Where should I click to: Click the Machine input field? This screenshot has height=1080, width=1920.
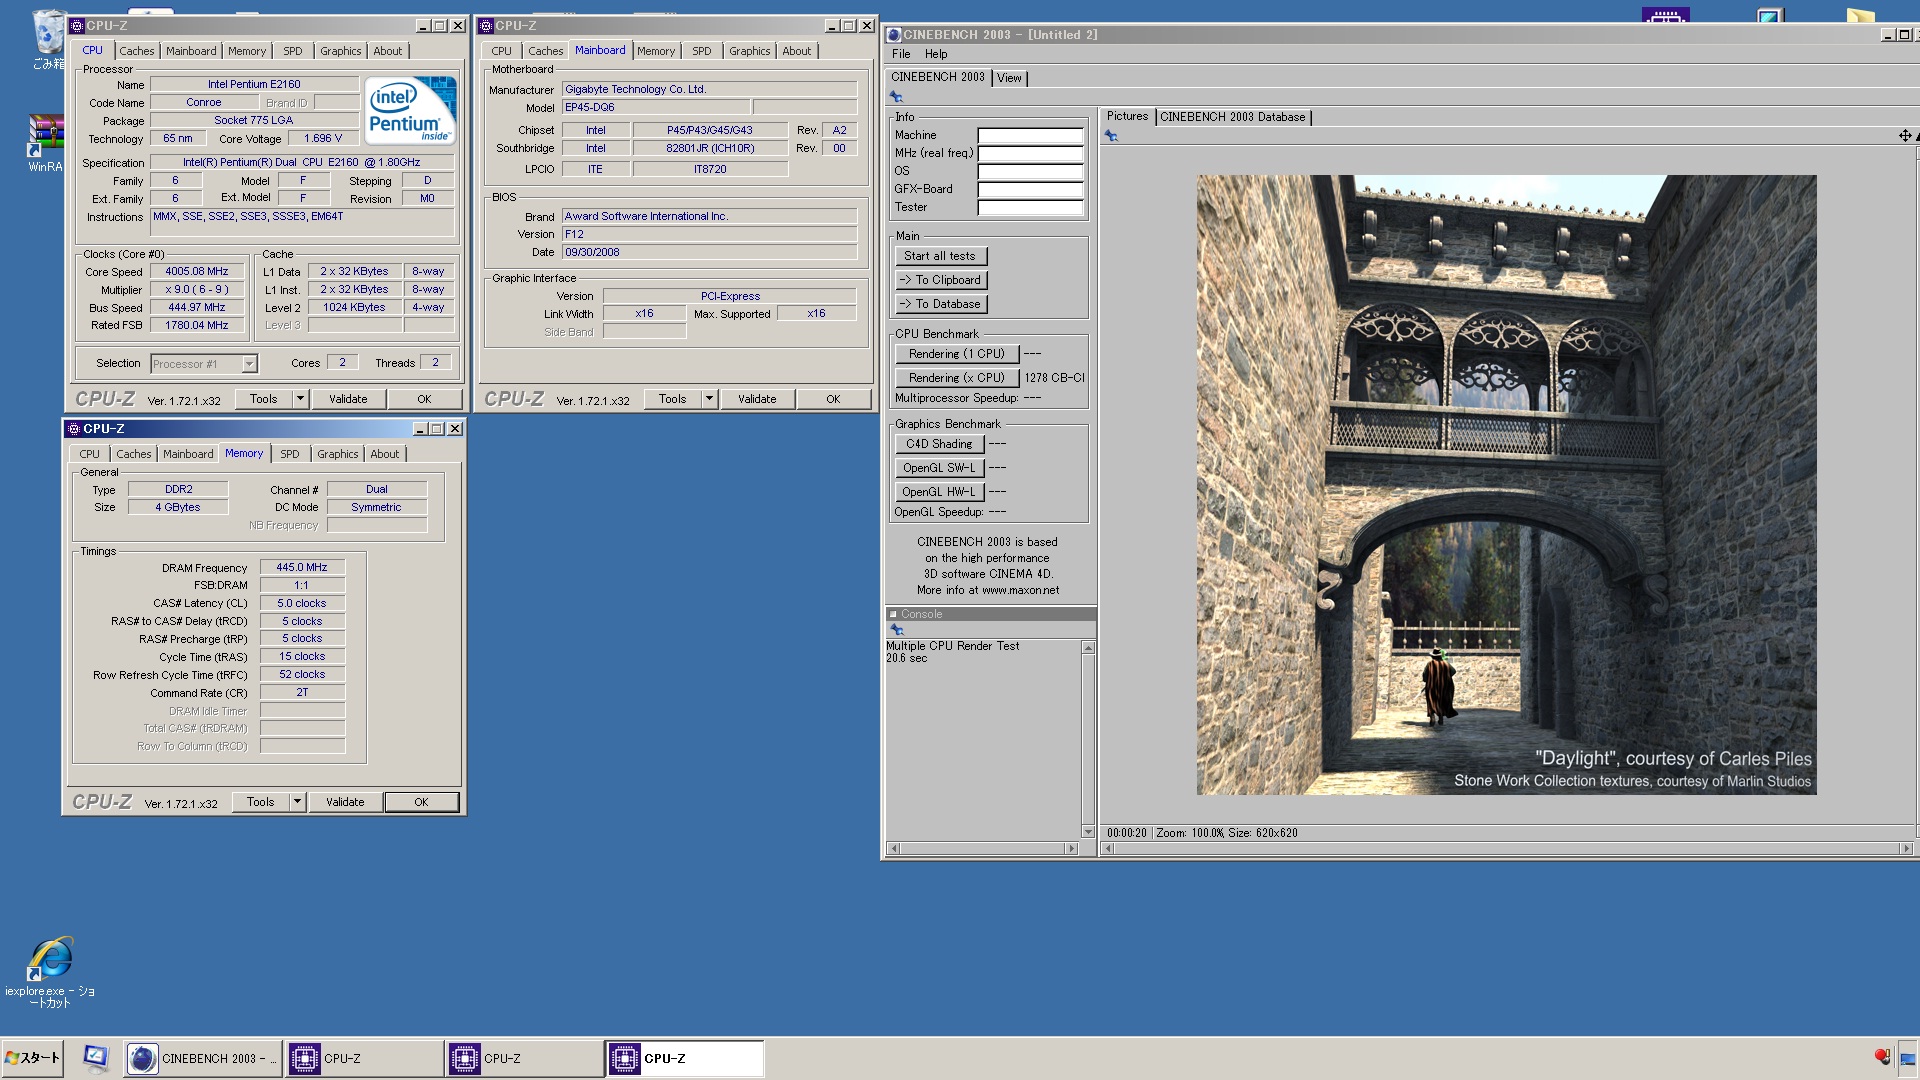click(x=1030, y=136)
